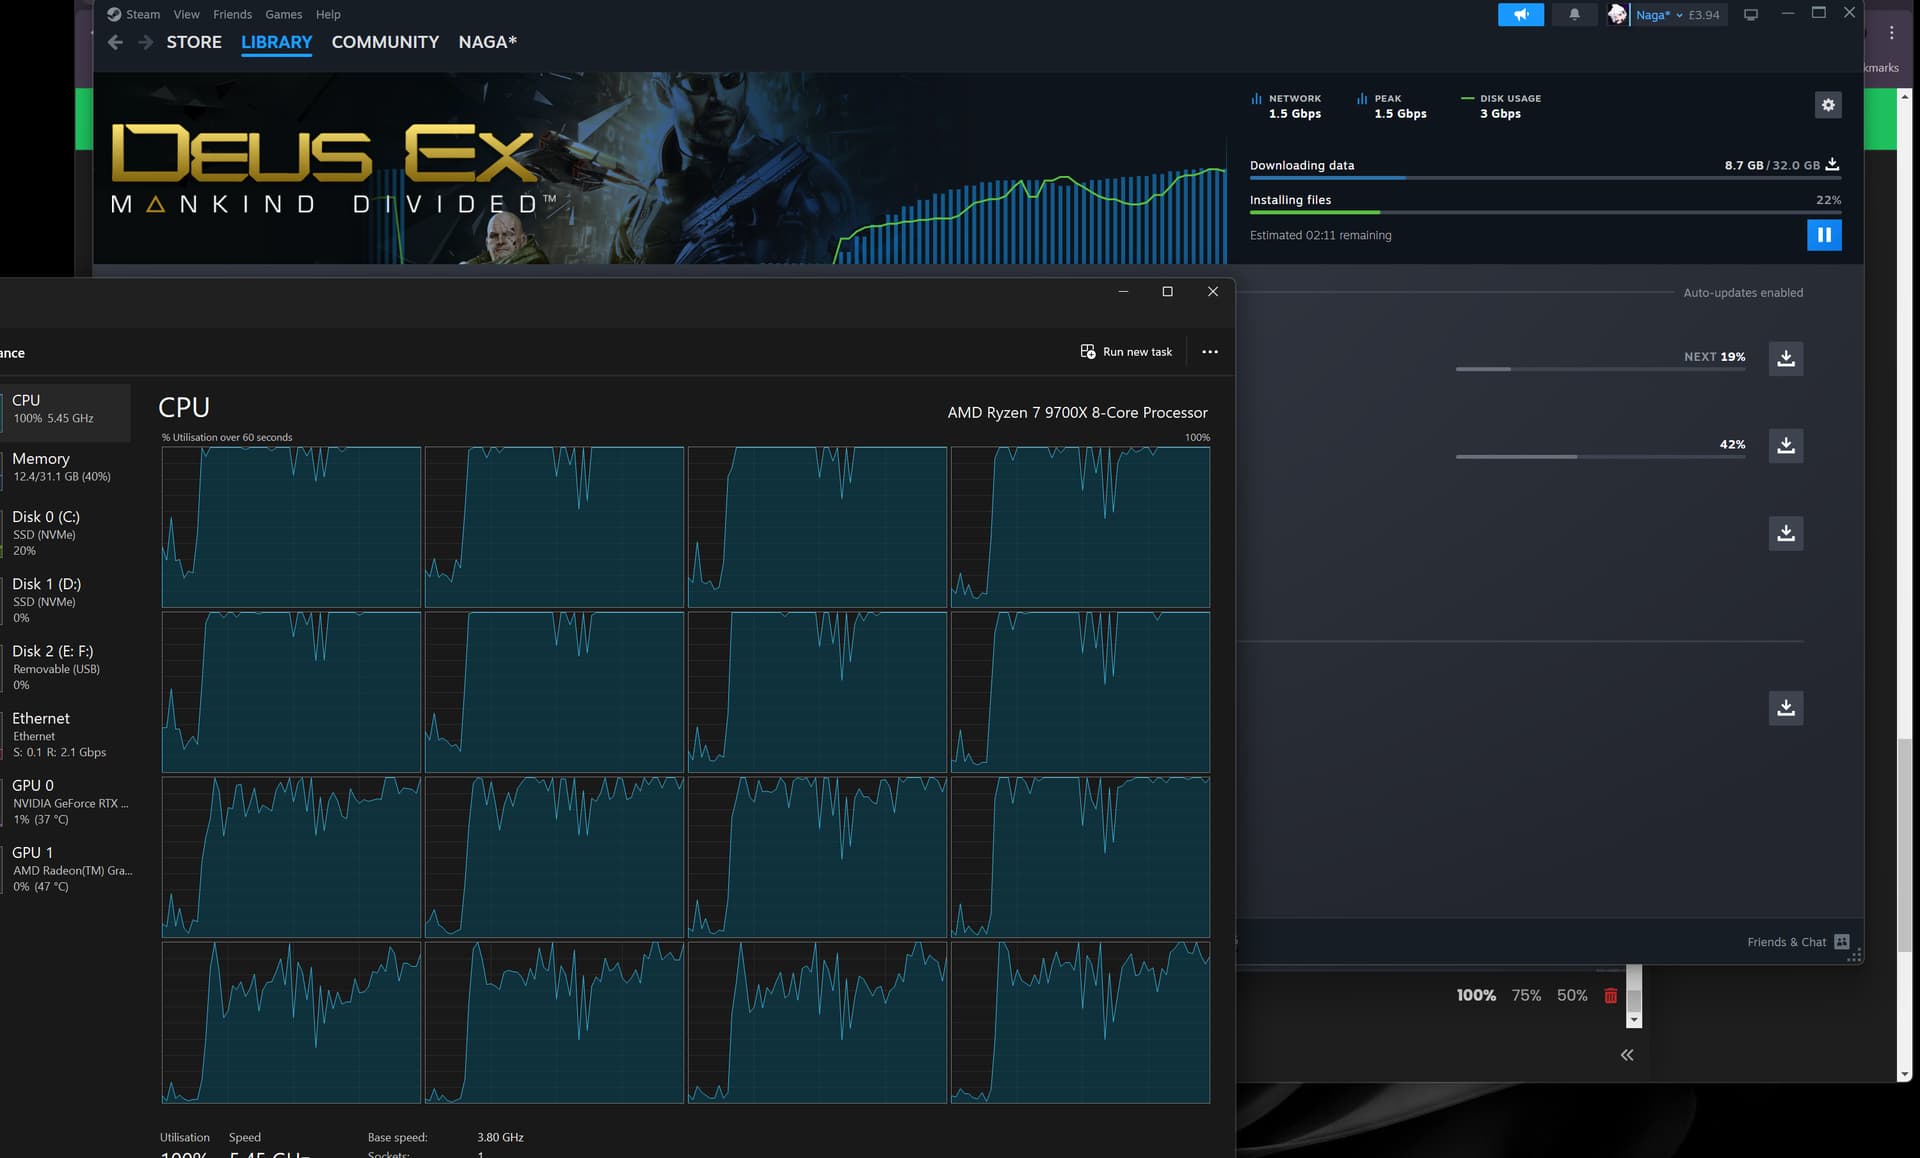This screenshot has width=1920, height=1158.
Task: Expand Naga account dropdown
Action: (1677, 14)
